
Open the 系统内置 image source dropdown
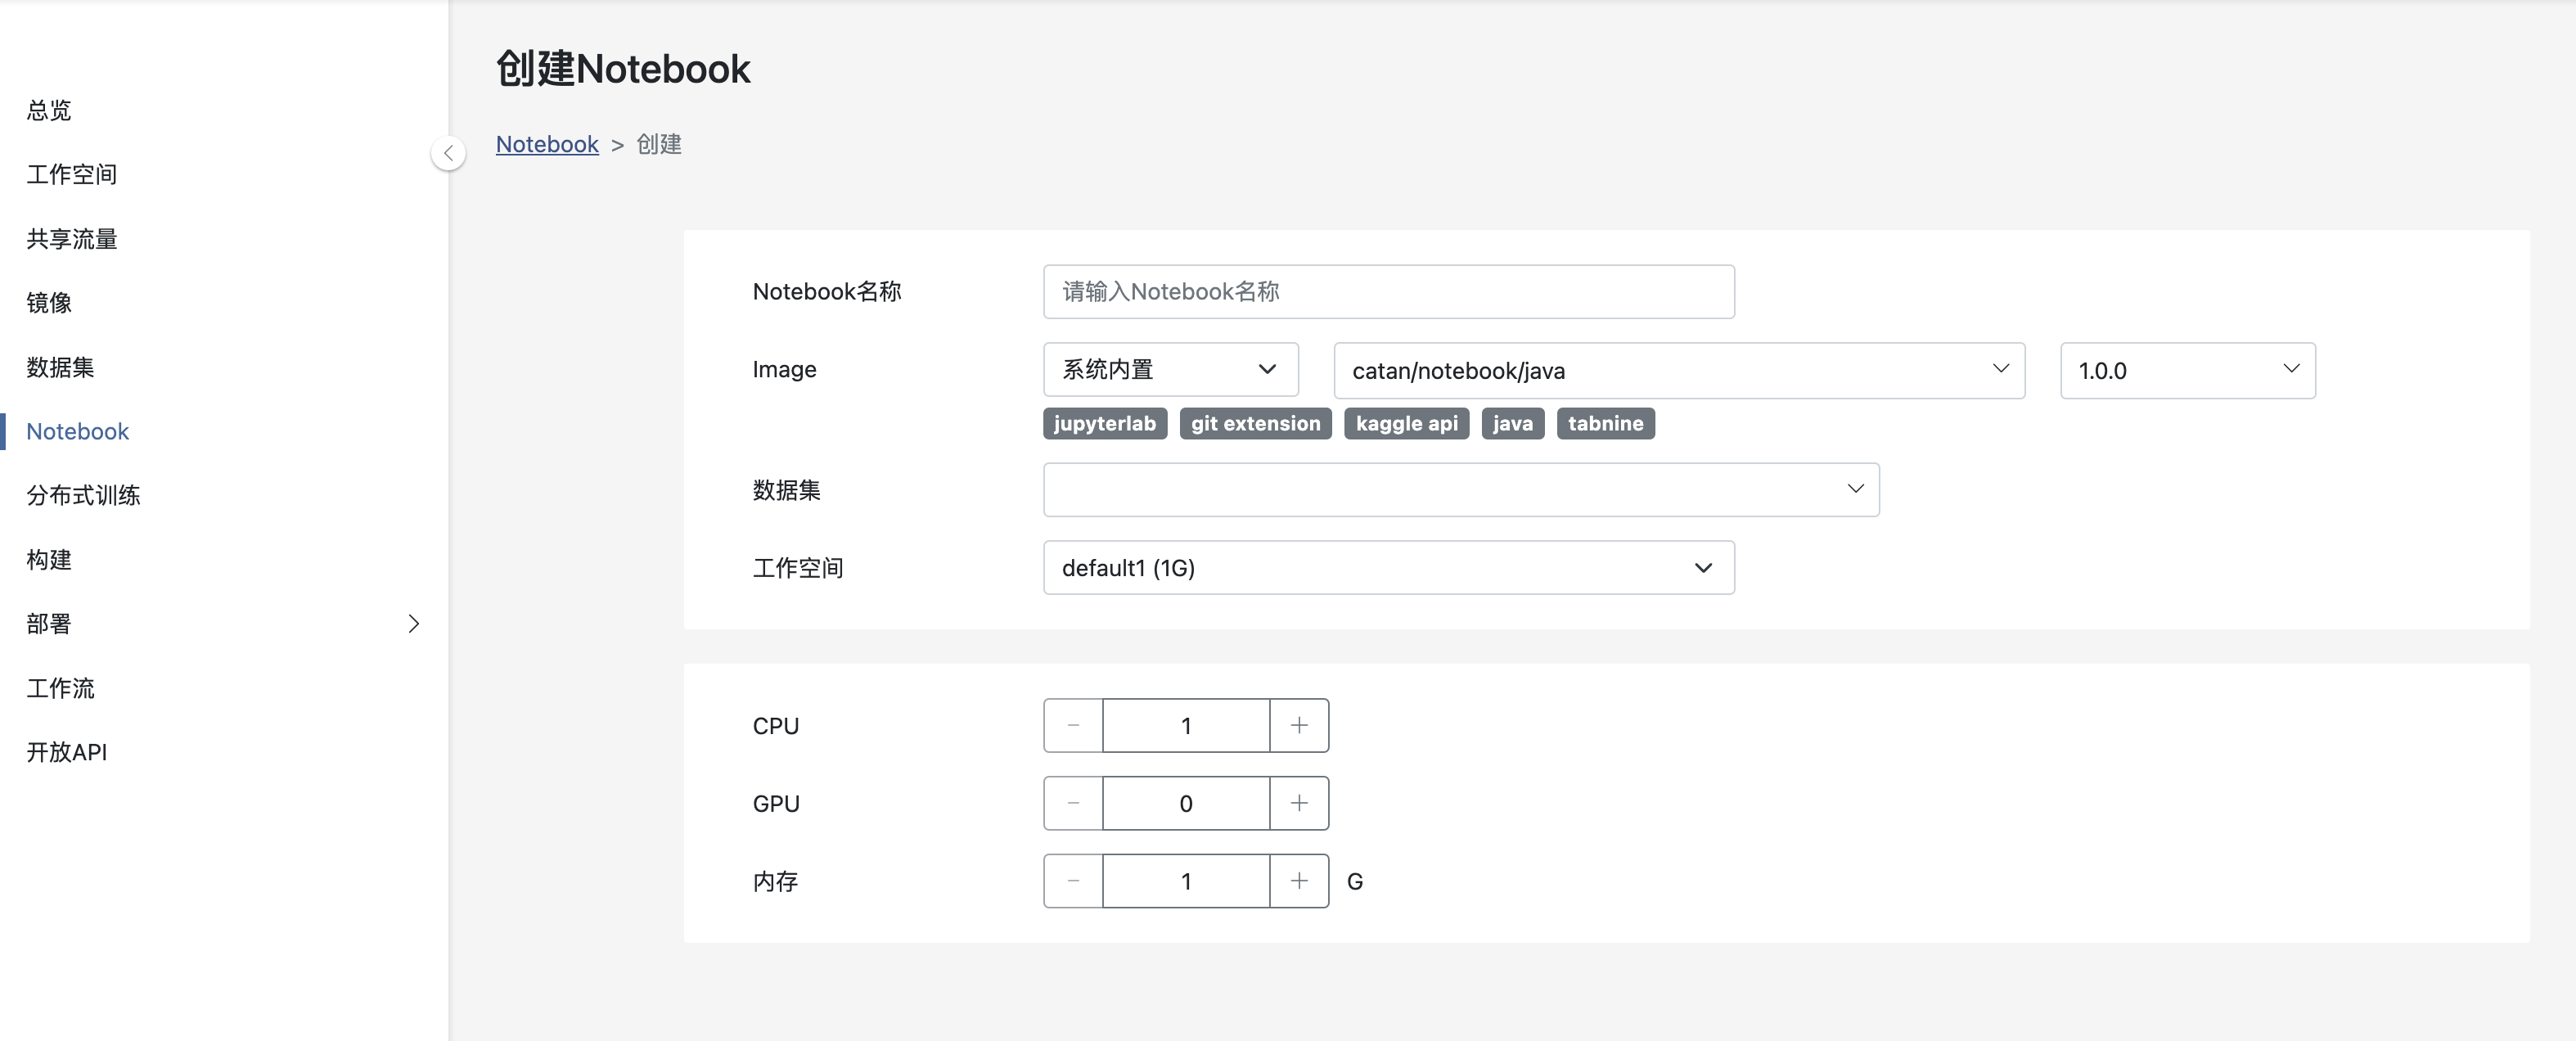pyautogui.click(x=1169, y=369)
